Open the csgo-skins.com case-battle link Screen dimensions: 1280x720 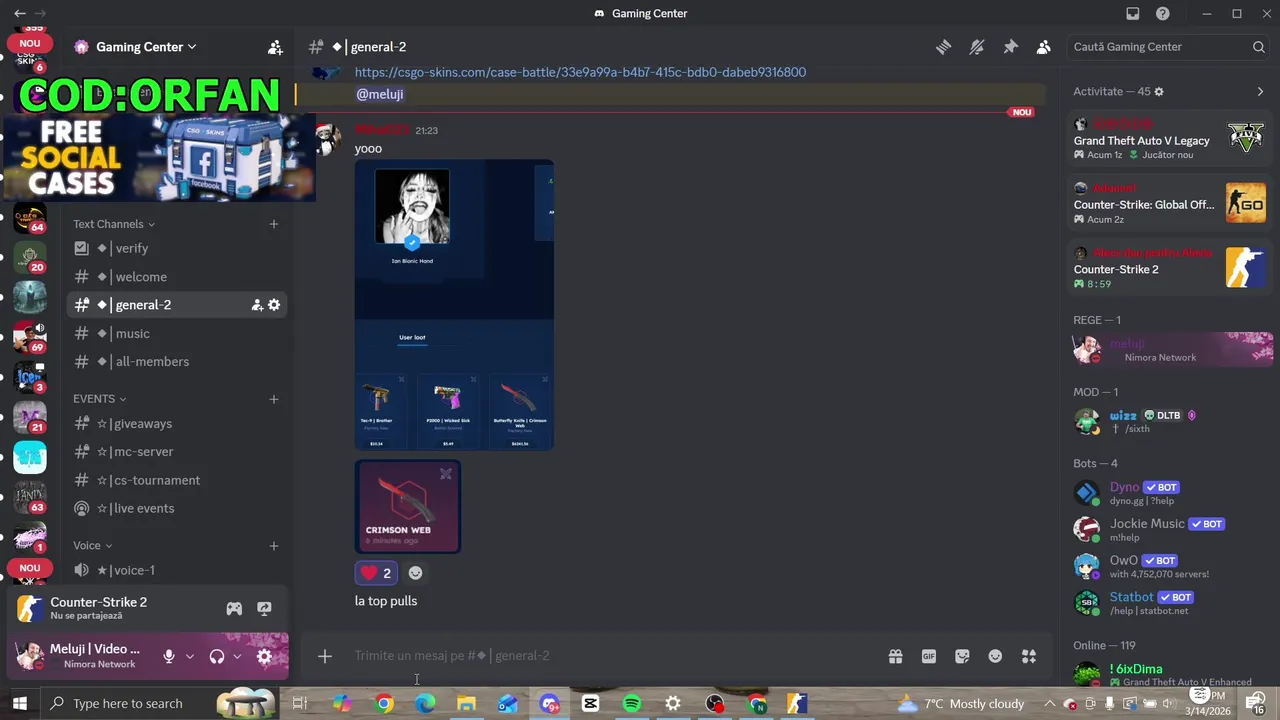click(580, 72)
